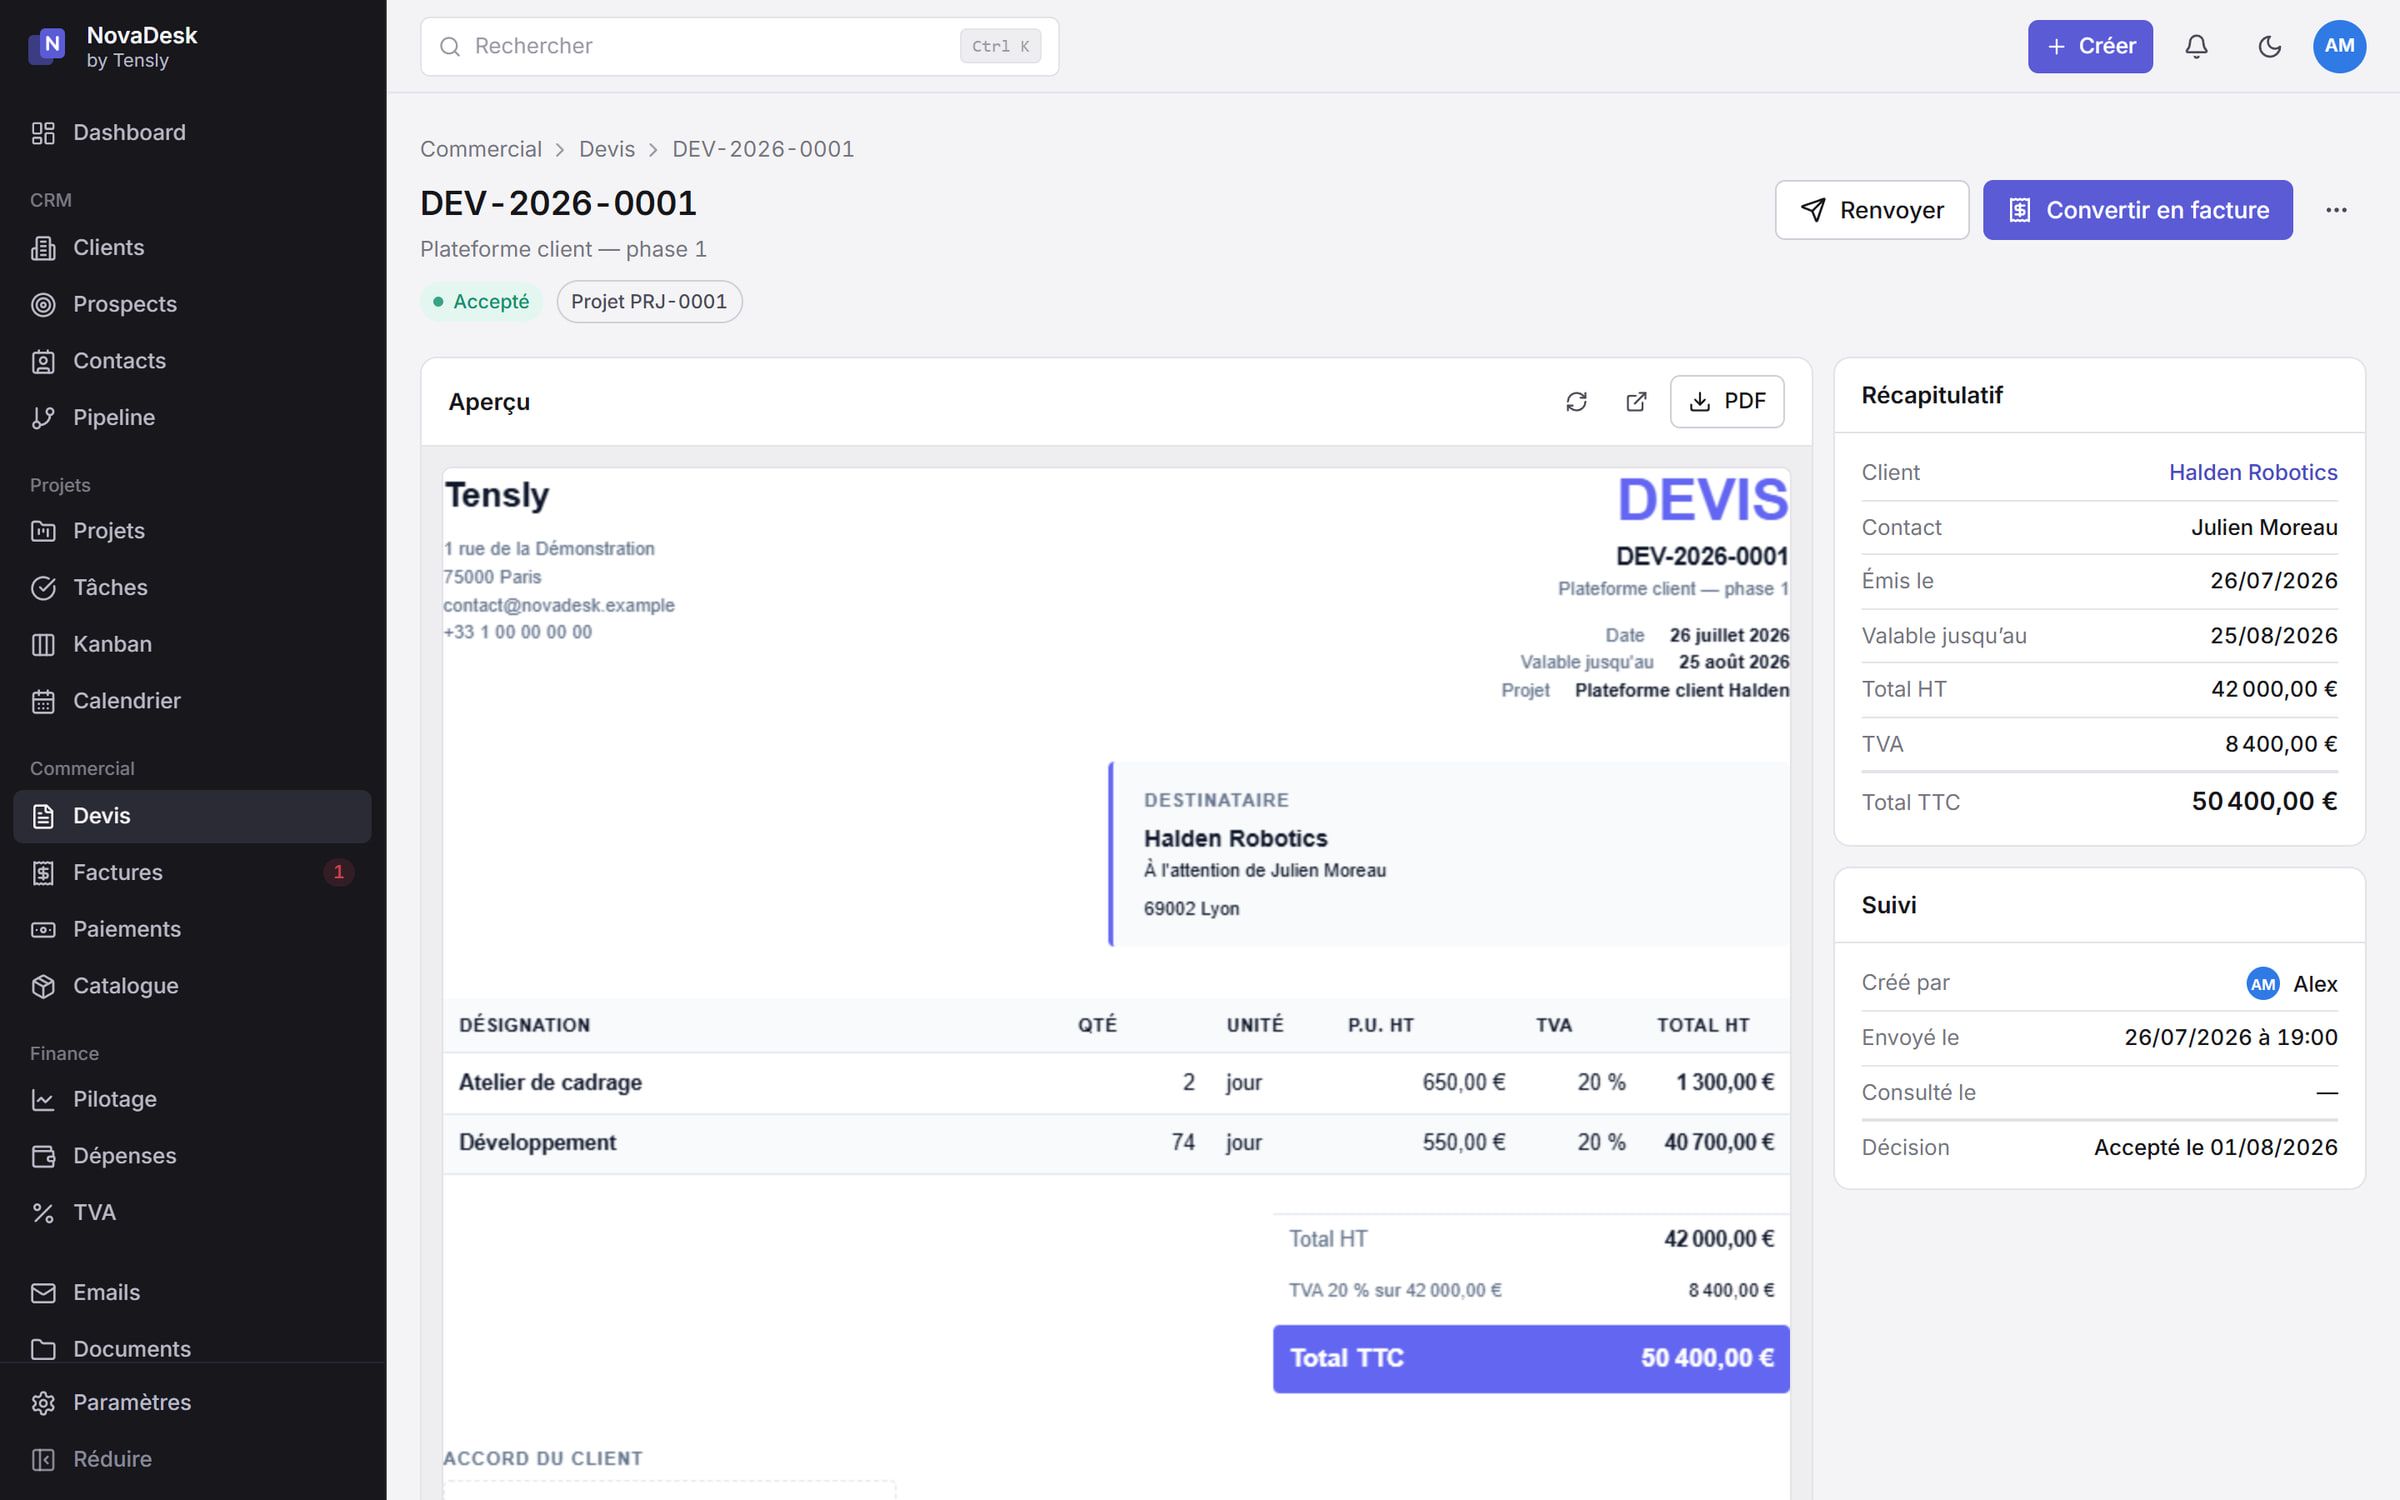Open the three-dots more actions menu

[2336, 210]
